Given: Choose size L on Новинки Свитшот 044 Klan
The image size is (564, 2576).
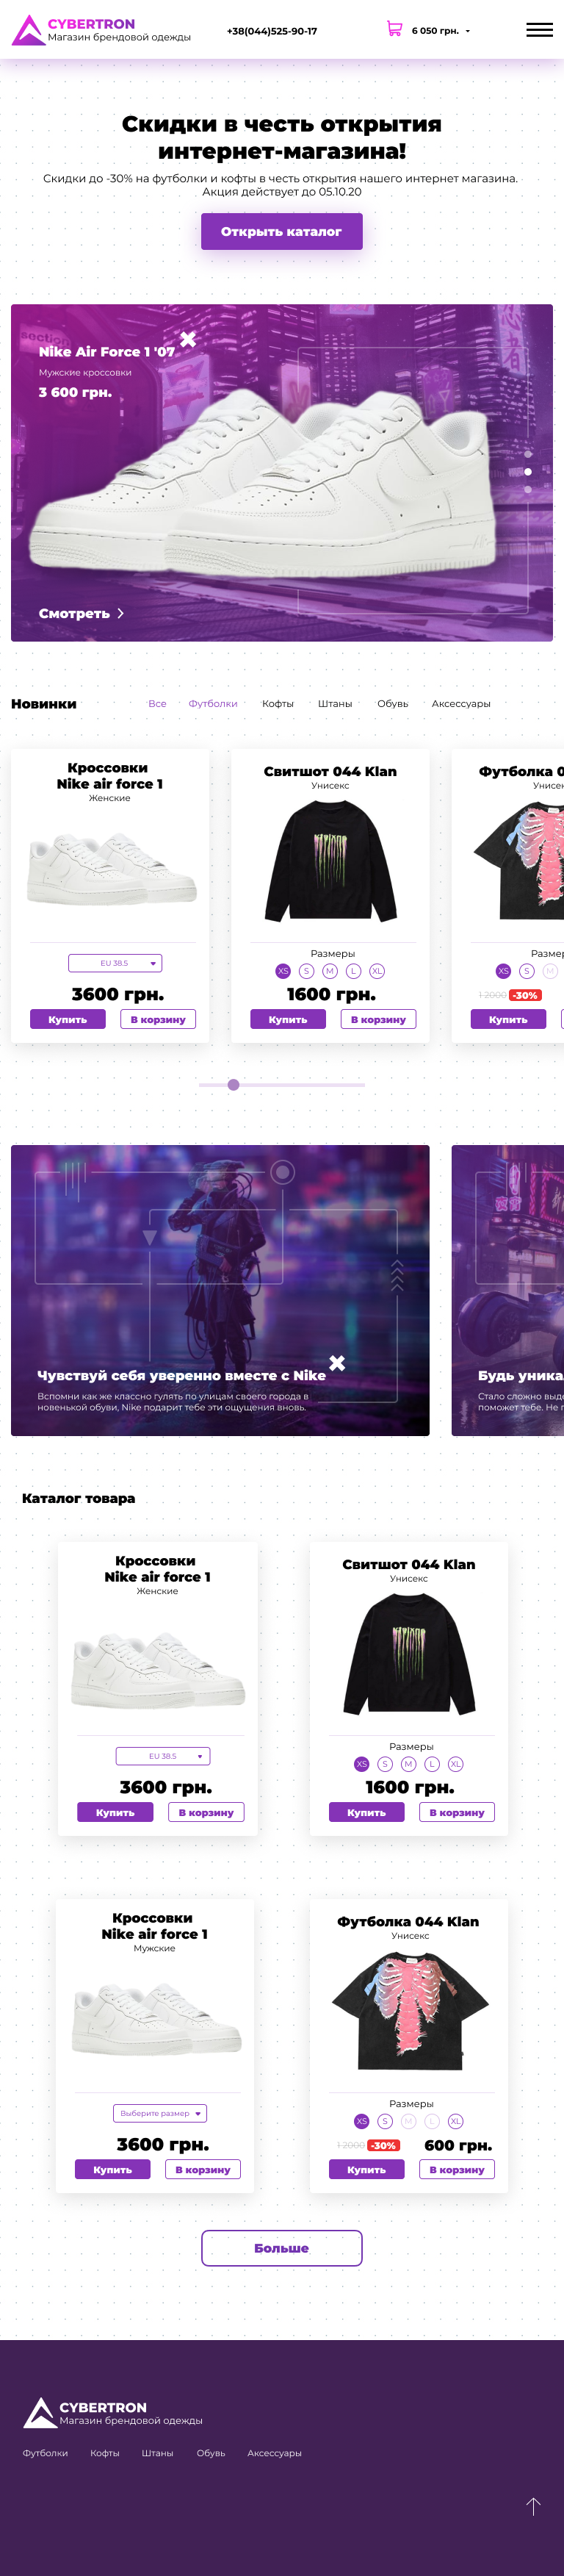Looking at the screenshot, I should [x=353, y=971].
